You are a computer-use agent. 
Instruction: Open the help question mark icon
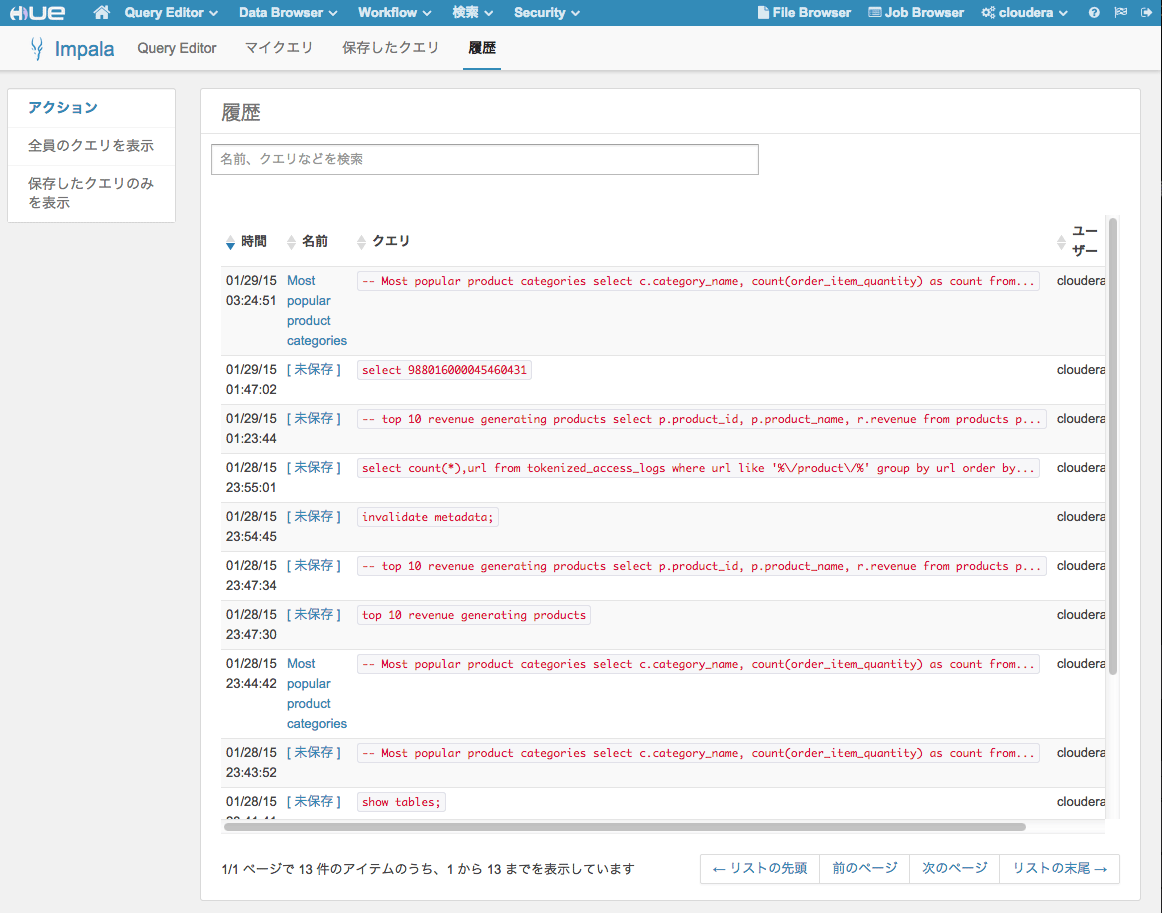tap(1094, 13)
